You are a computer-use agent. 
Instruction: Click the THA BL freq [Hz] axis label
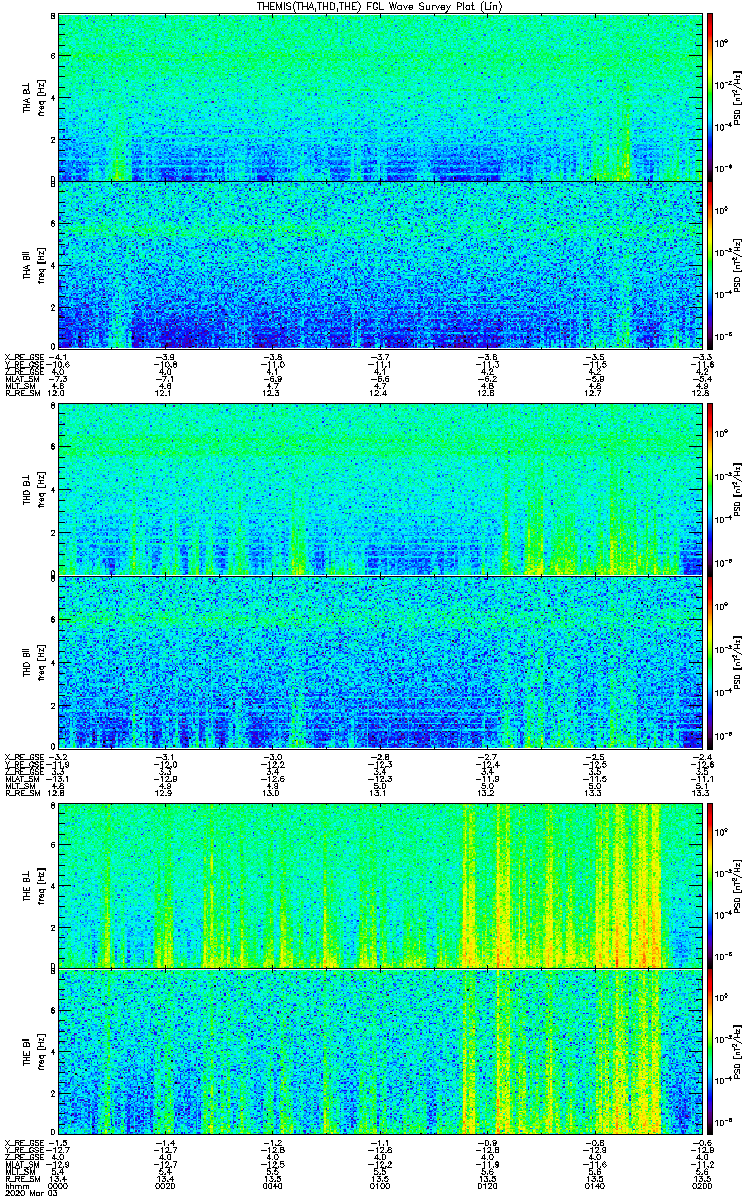38,97
